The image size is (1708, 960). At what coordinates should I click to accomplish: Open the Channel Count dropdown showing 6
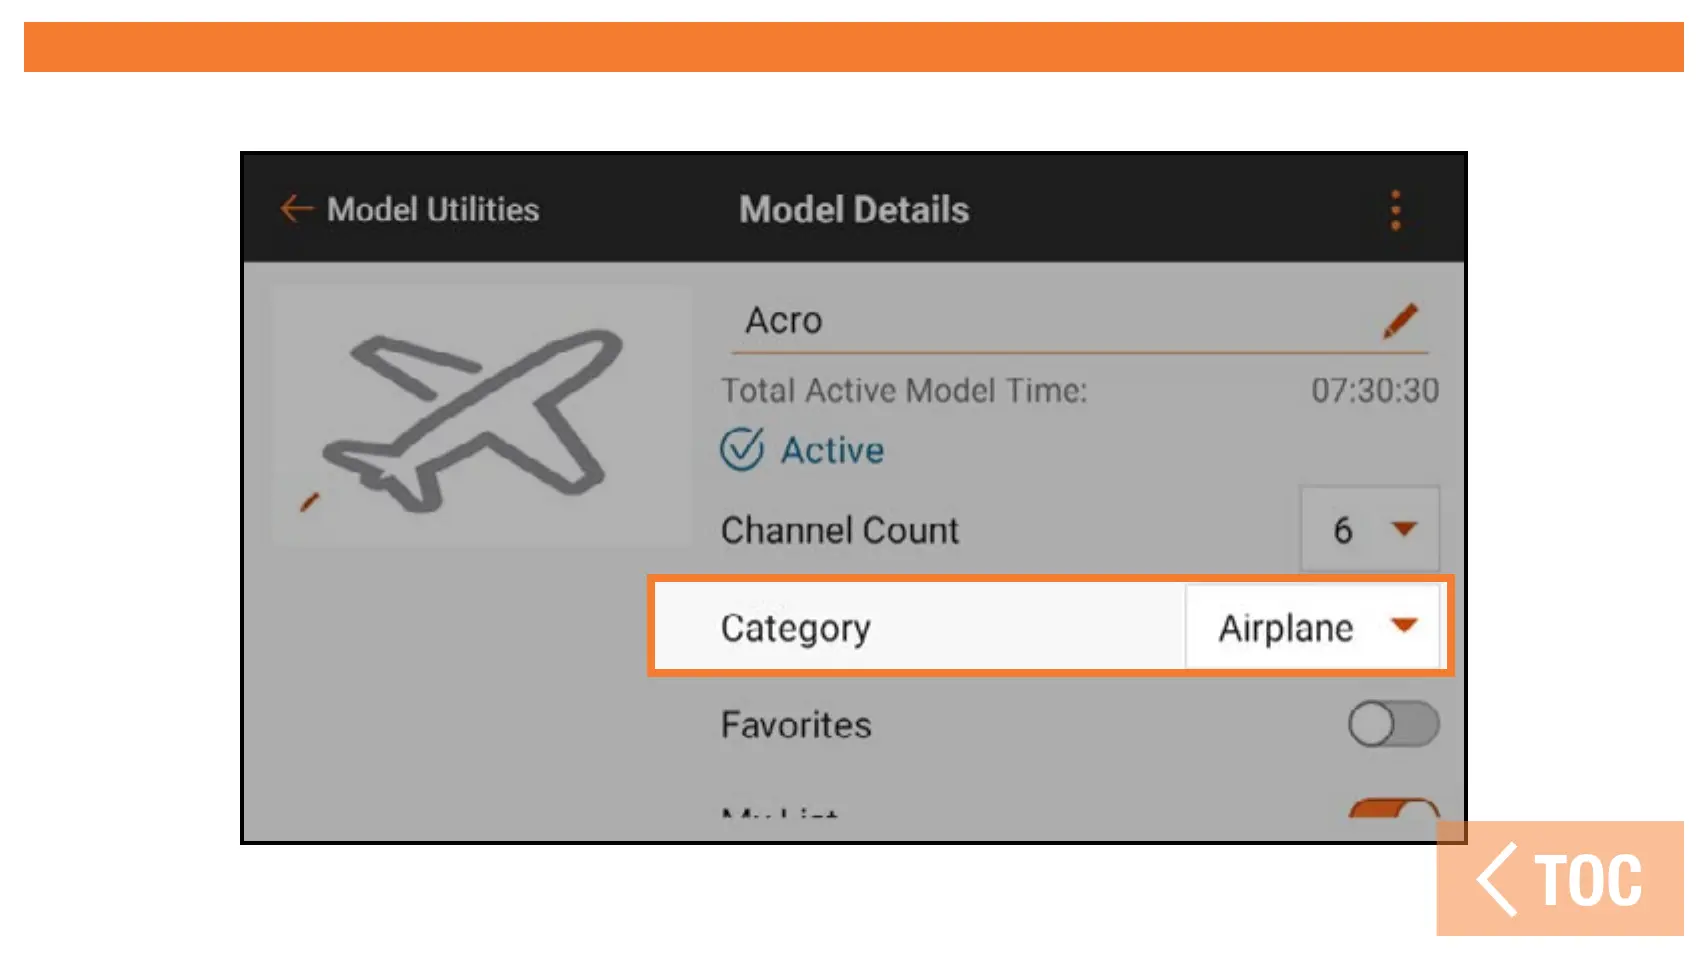click(1368, 529)
